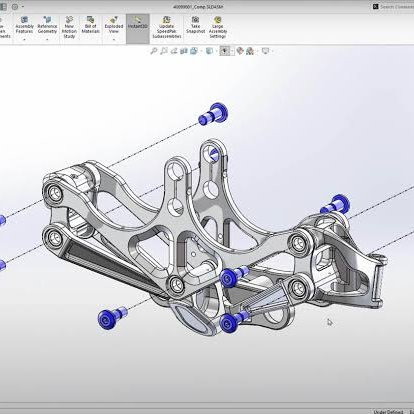
Task: Click Take Snapshot
Action: 195,25
